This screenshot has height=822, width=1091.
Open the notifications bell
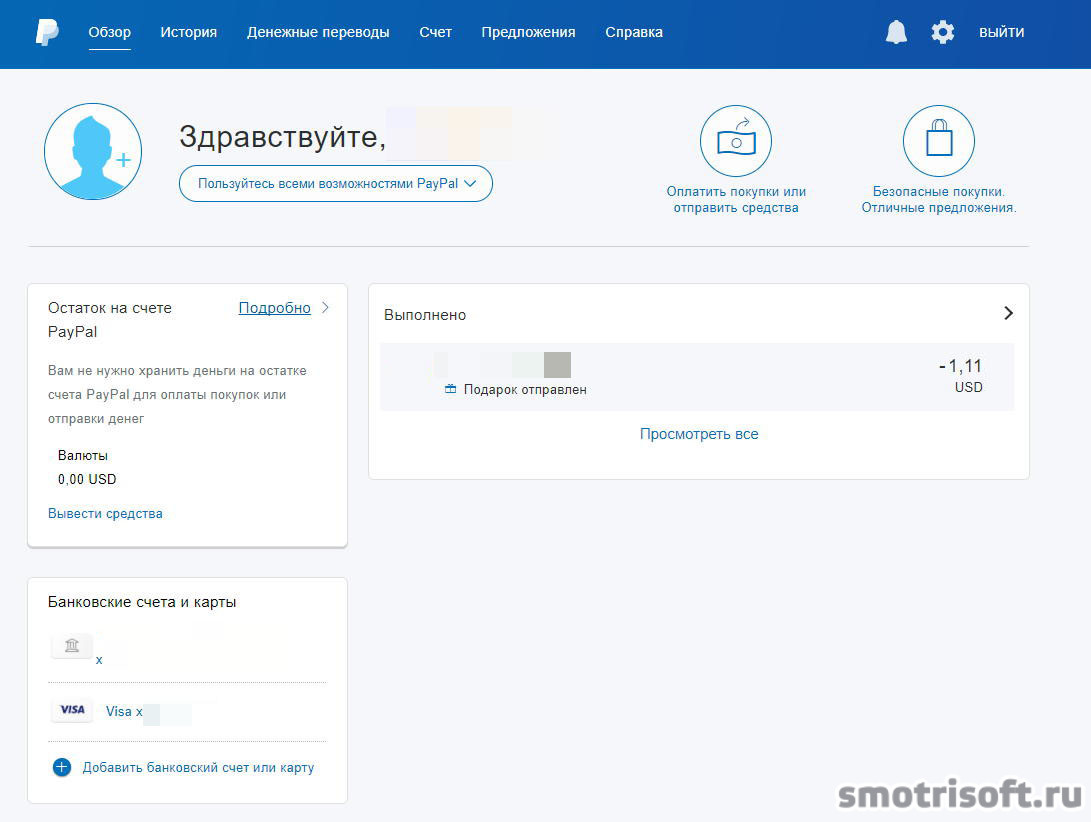coord(896,32)
